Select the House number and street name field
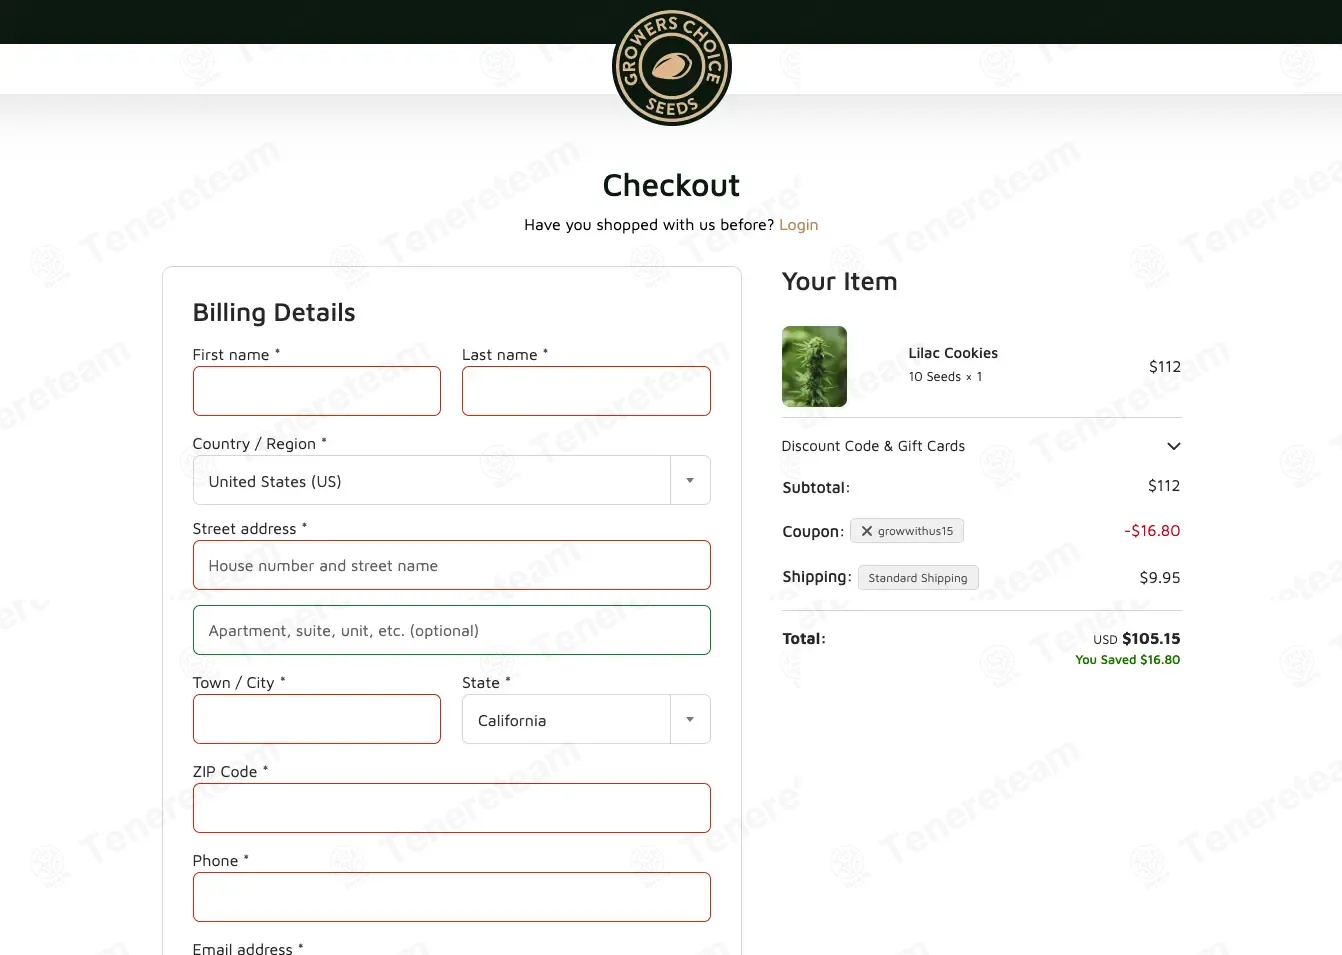The width and height of the screenshot is (1342, 955). (451, 565)
